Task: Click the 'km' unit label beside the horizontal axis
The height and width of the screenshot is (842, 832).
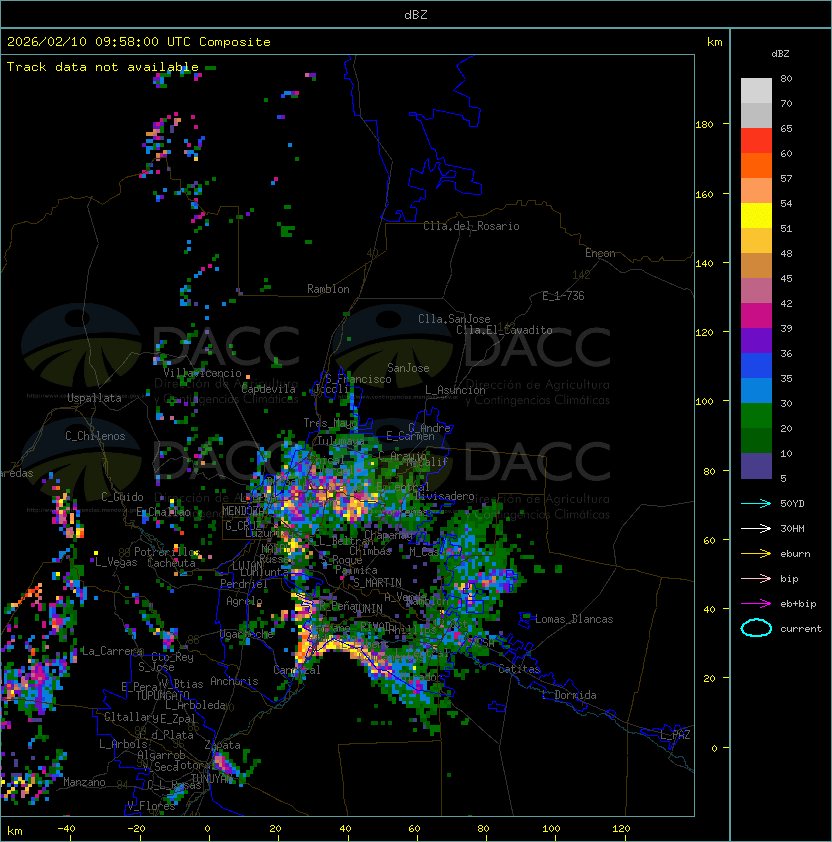Action: point(15,831)
